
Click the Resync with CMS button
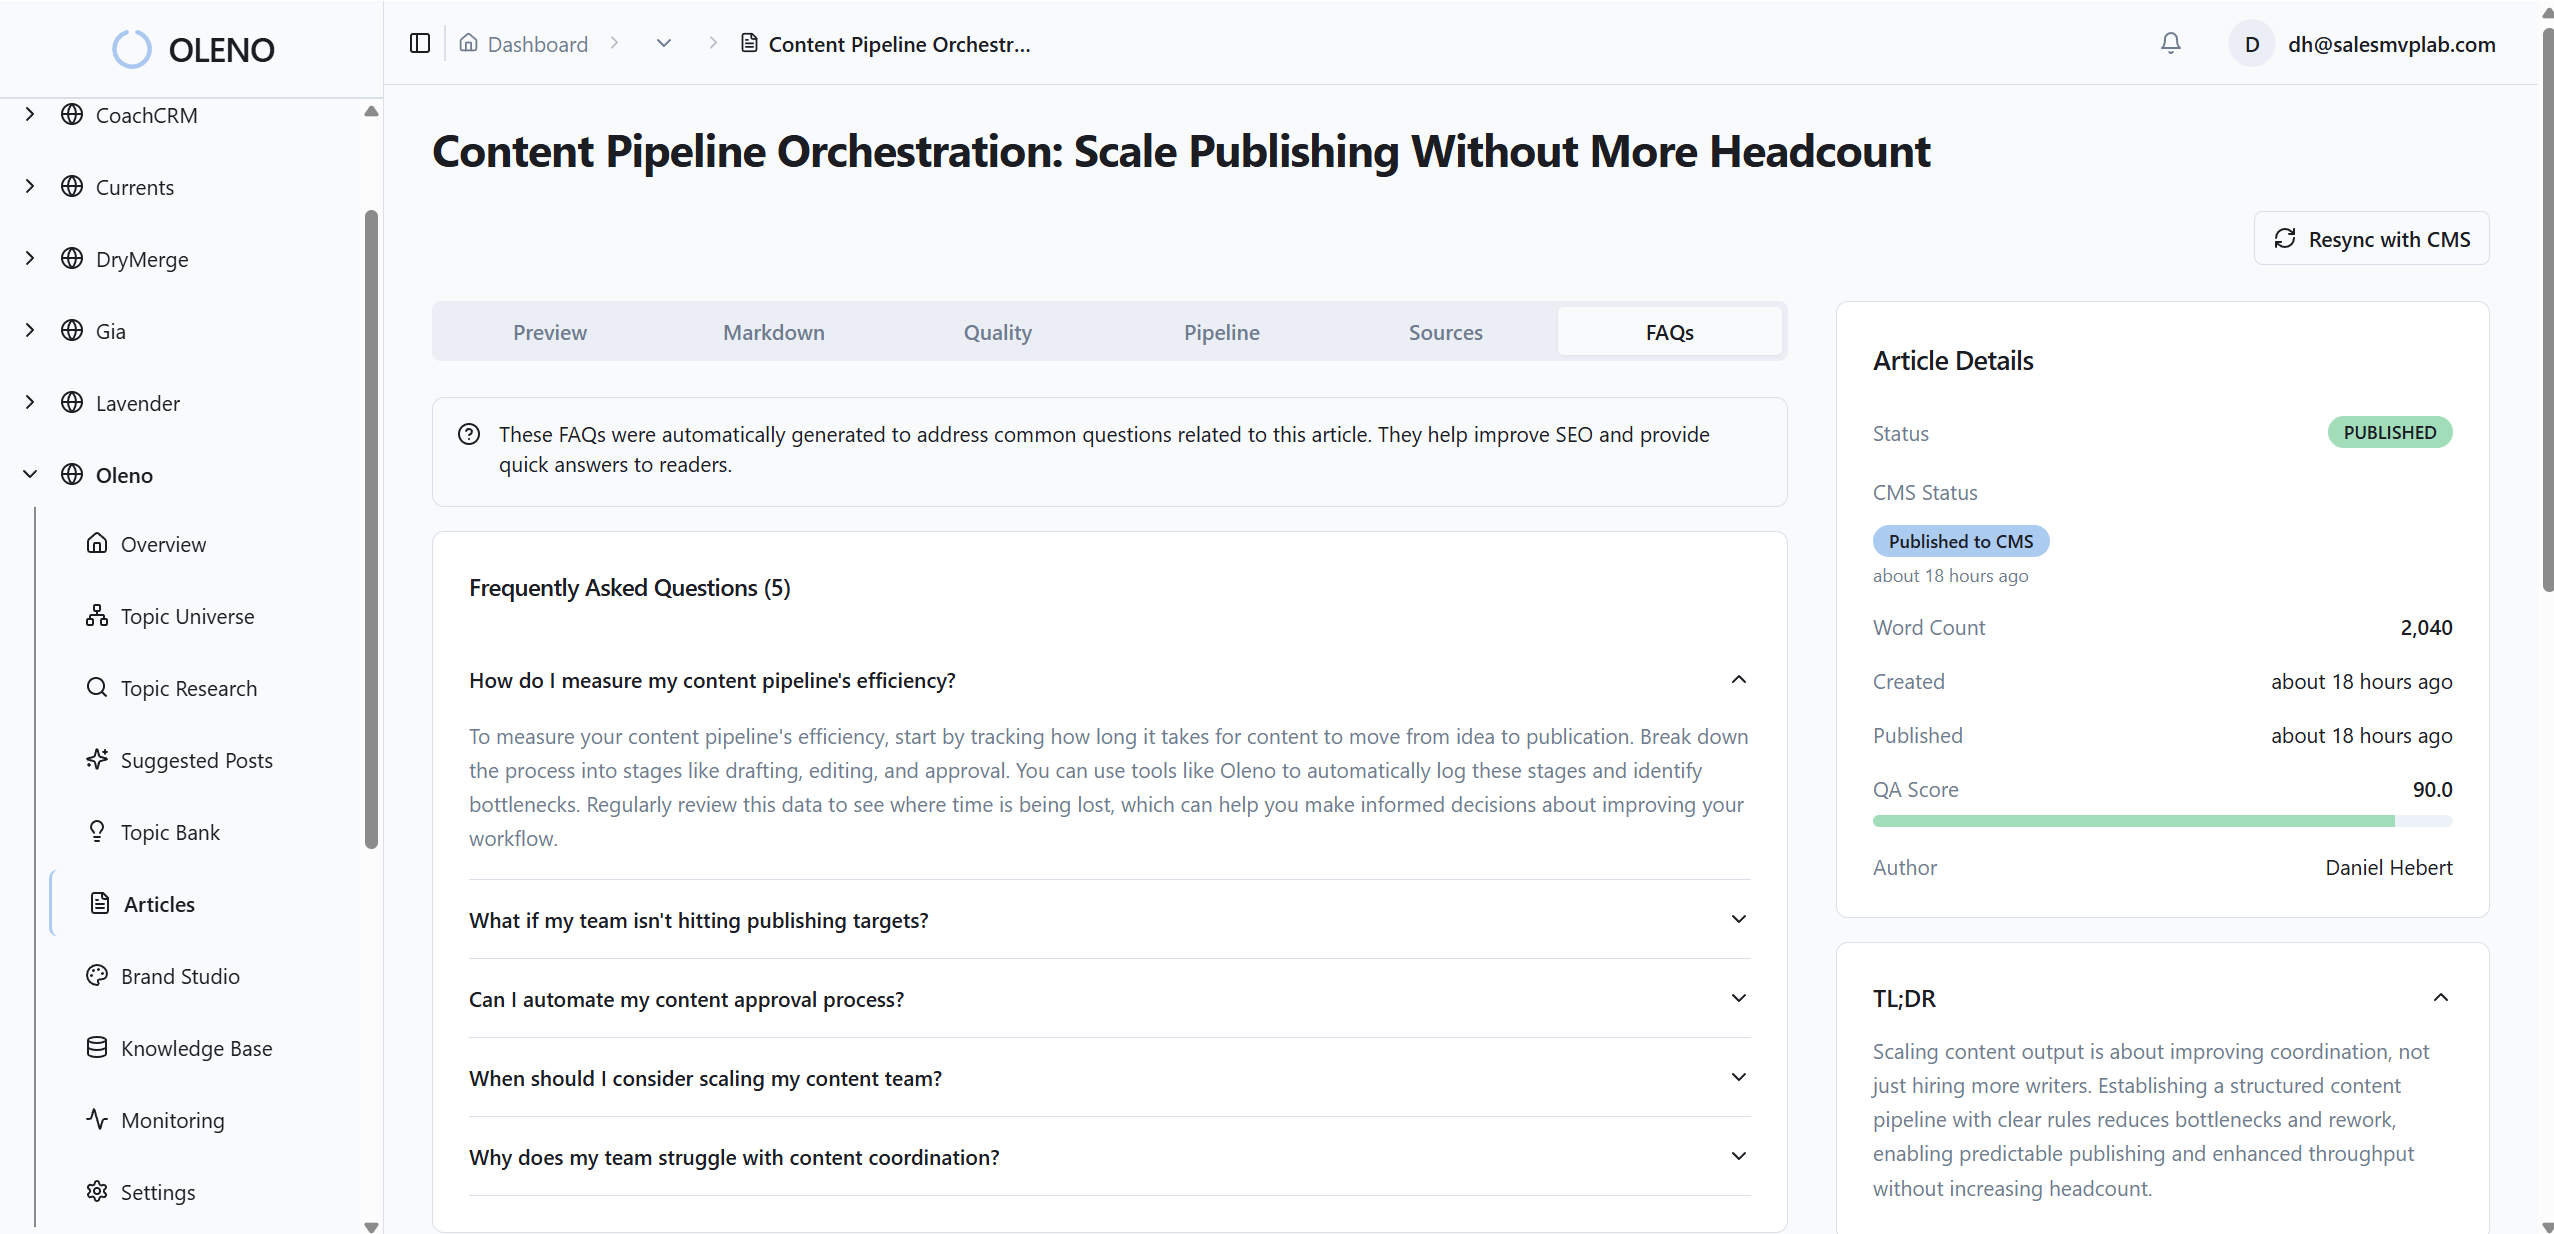coord(2371,238)
